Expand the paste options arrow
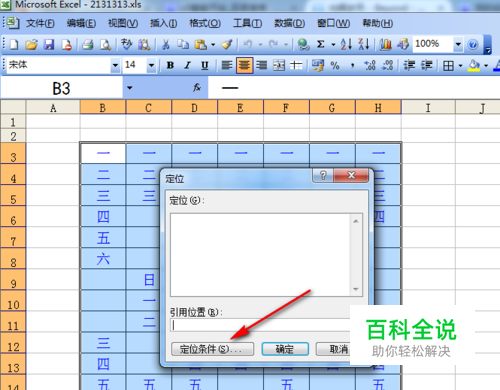 pyautogui.click(x=213, y=44)
